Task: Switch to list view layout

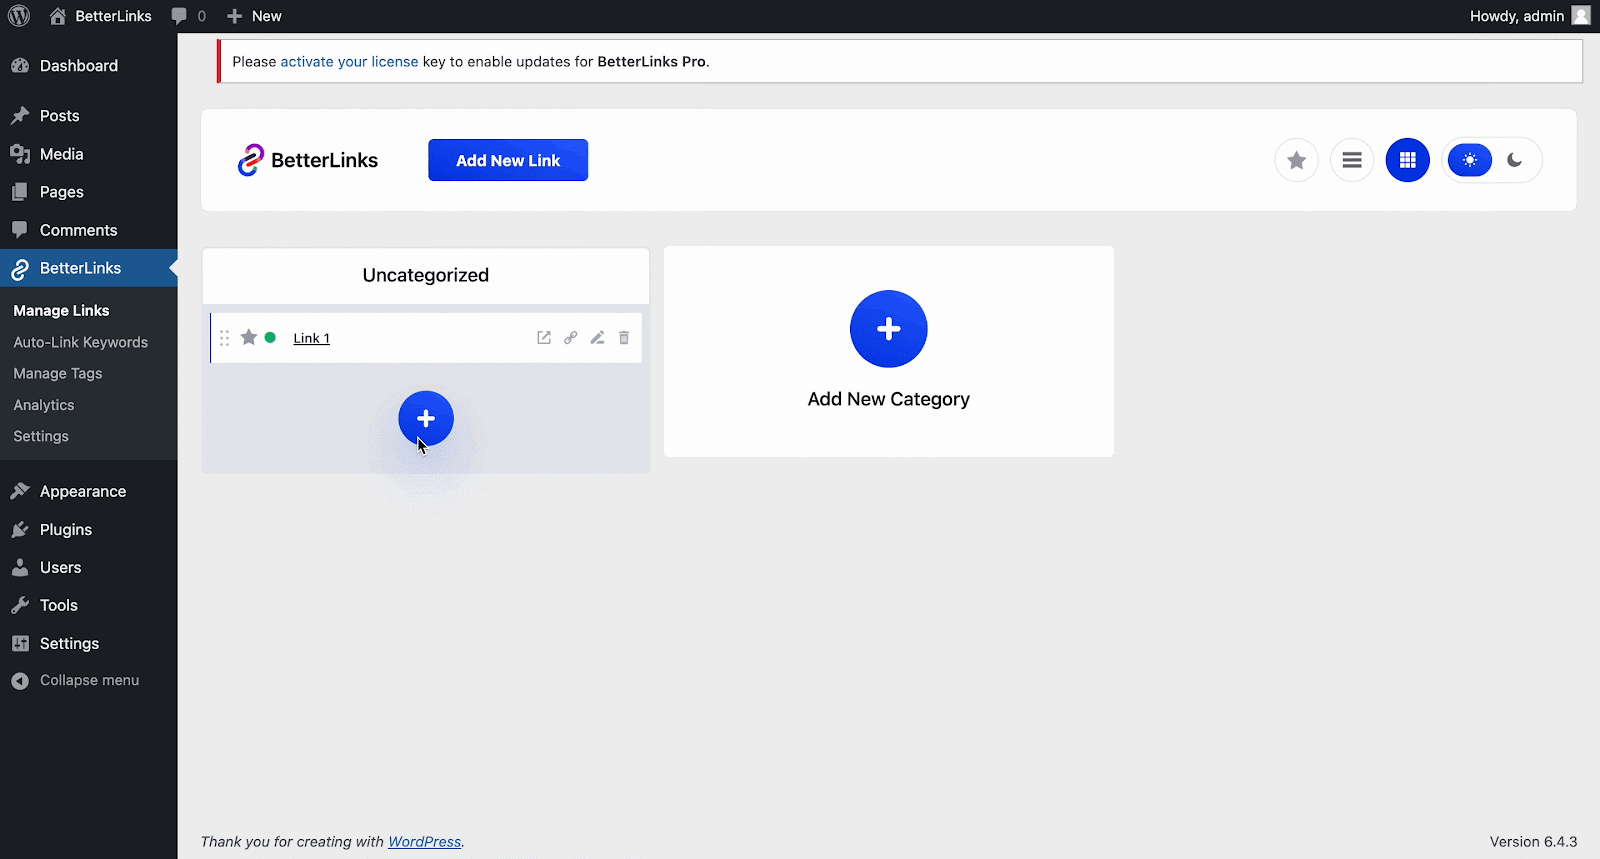Action: pyautogui.click(x=1352, y=160)
